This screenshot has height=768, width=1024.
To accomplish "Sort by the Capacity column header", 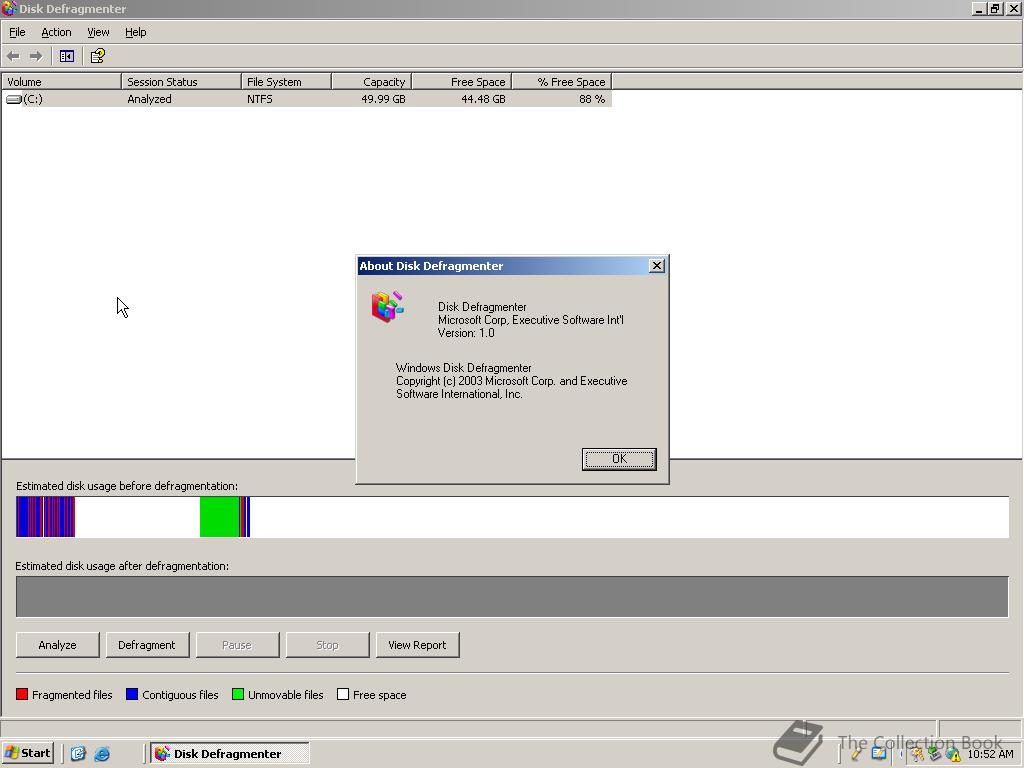I will tap(372, 82).
